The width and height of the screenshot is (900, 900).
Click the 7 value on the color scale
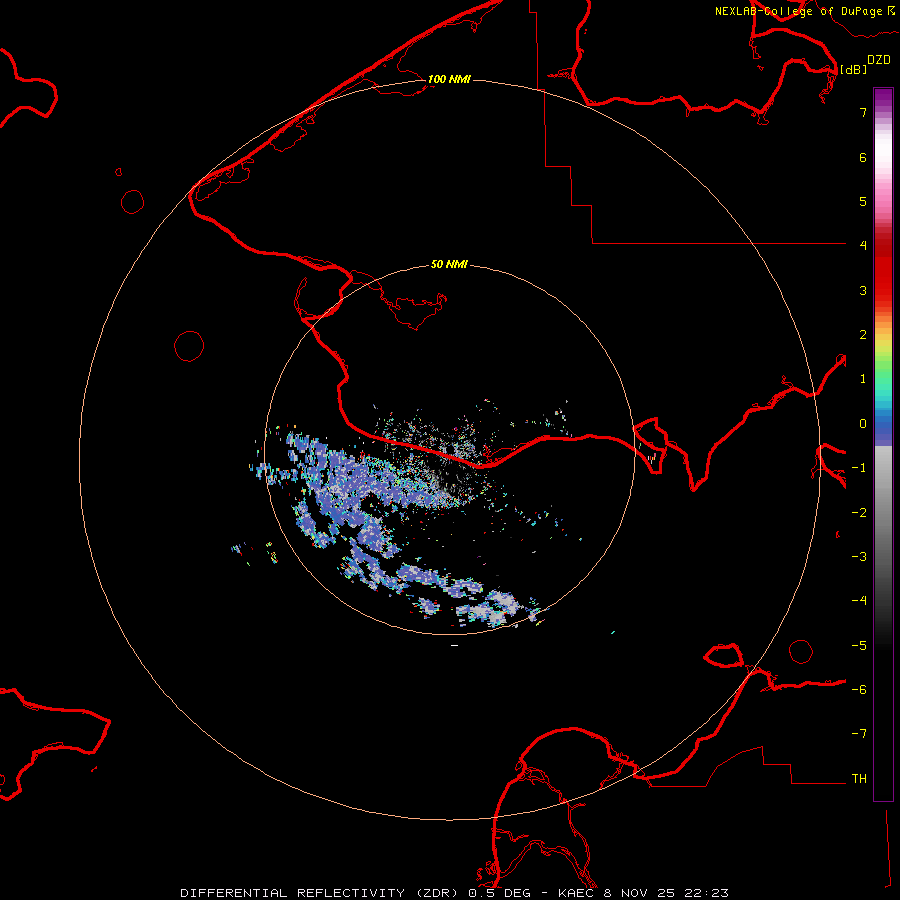pos(863,112)
